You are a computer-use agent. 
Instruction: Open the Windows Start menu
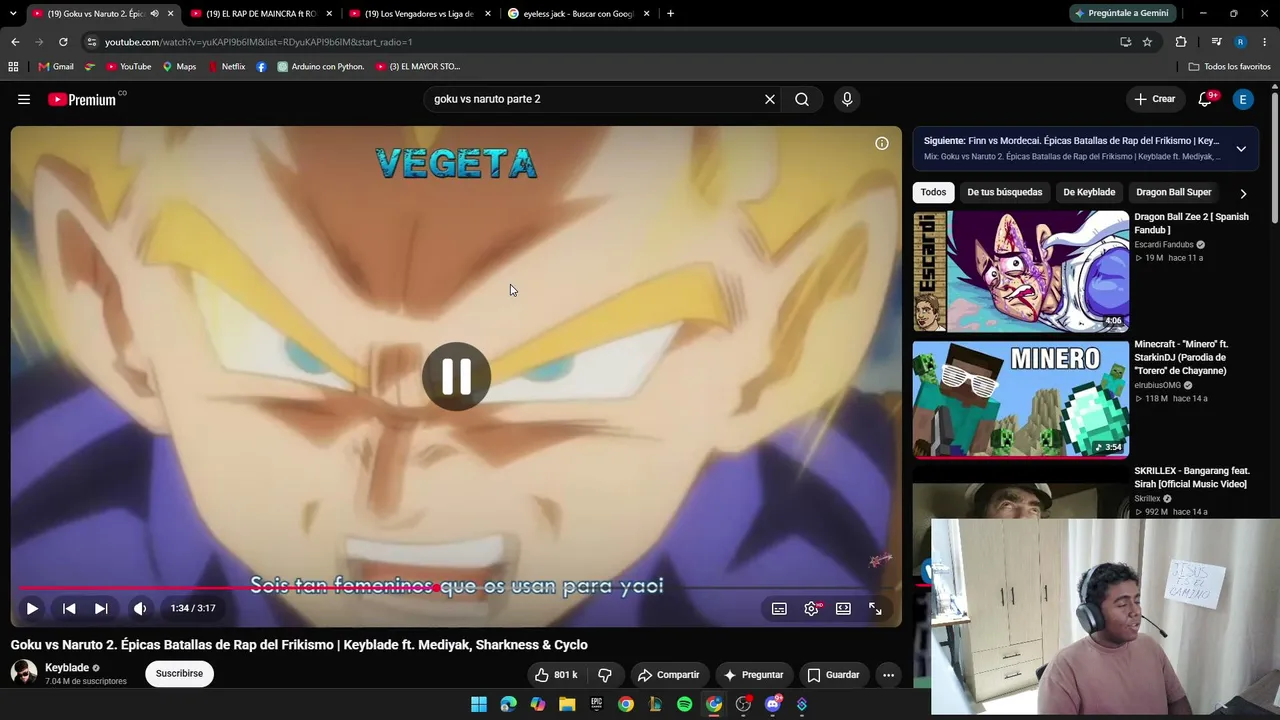pyautogui.click(x=479, y=704)
